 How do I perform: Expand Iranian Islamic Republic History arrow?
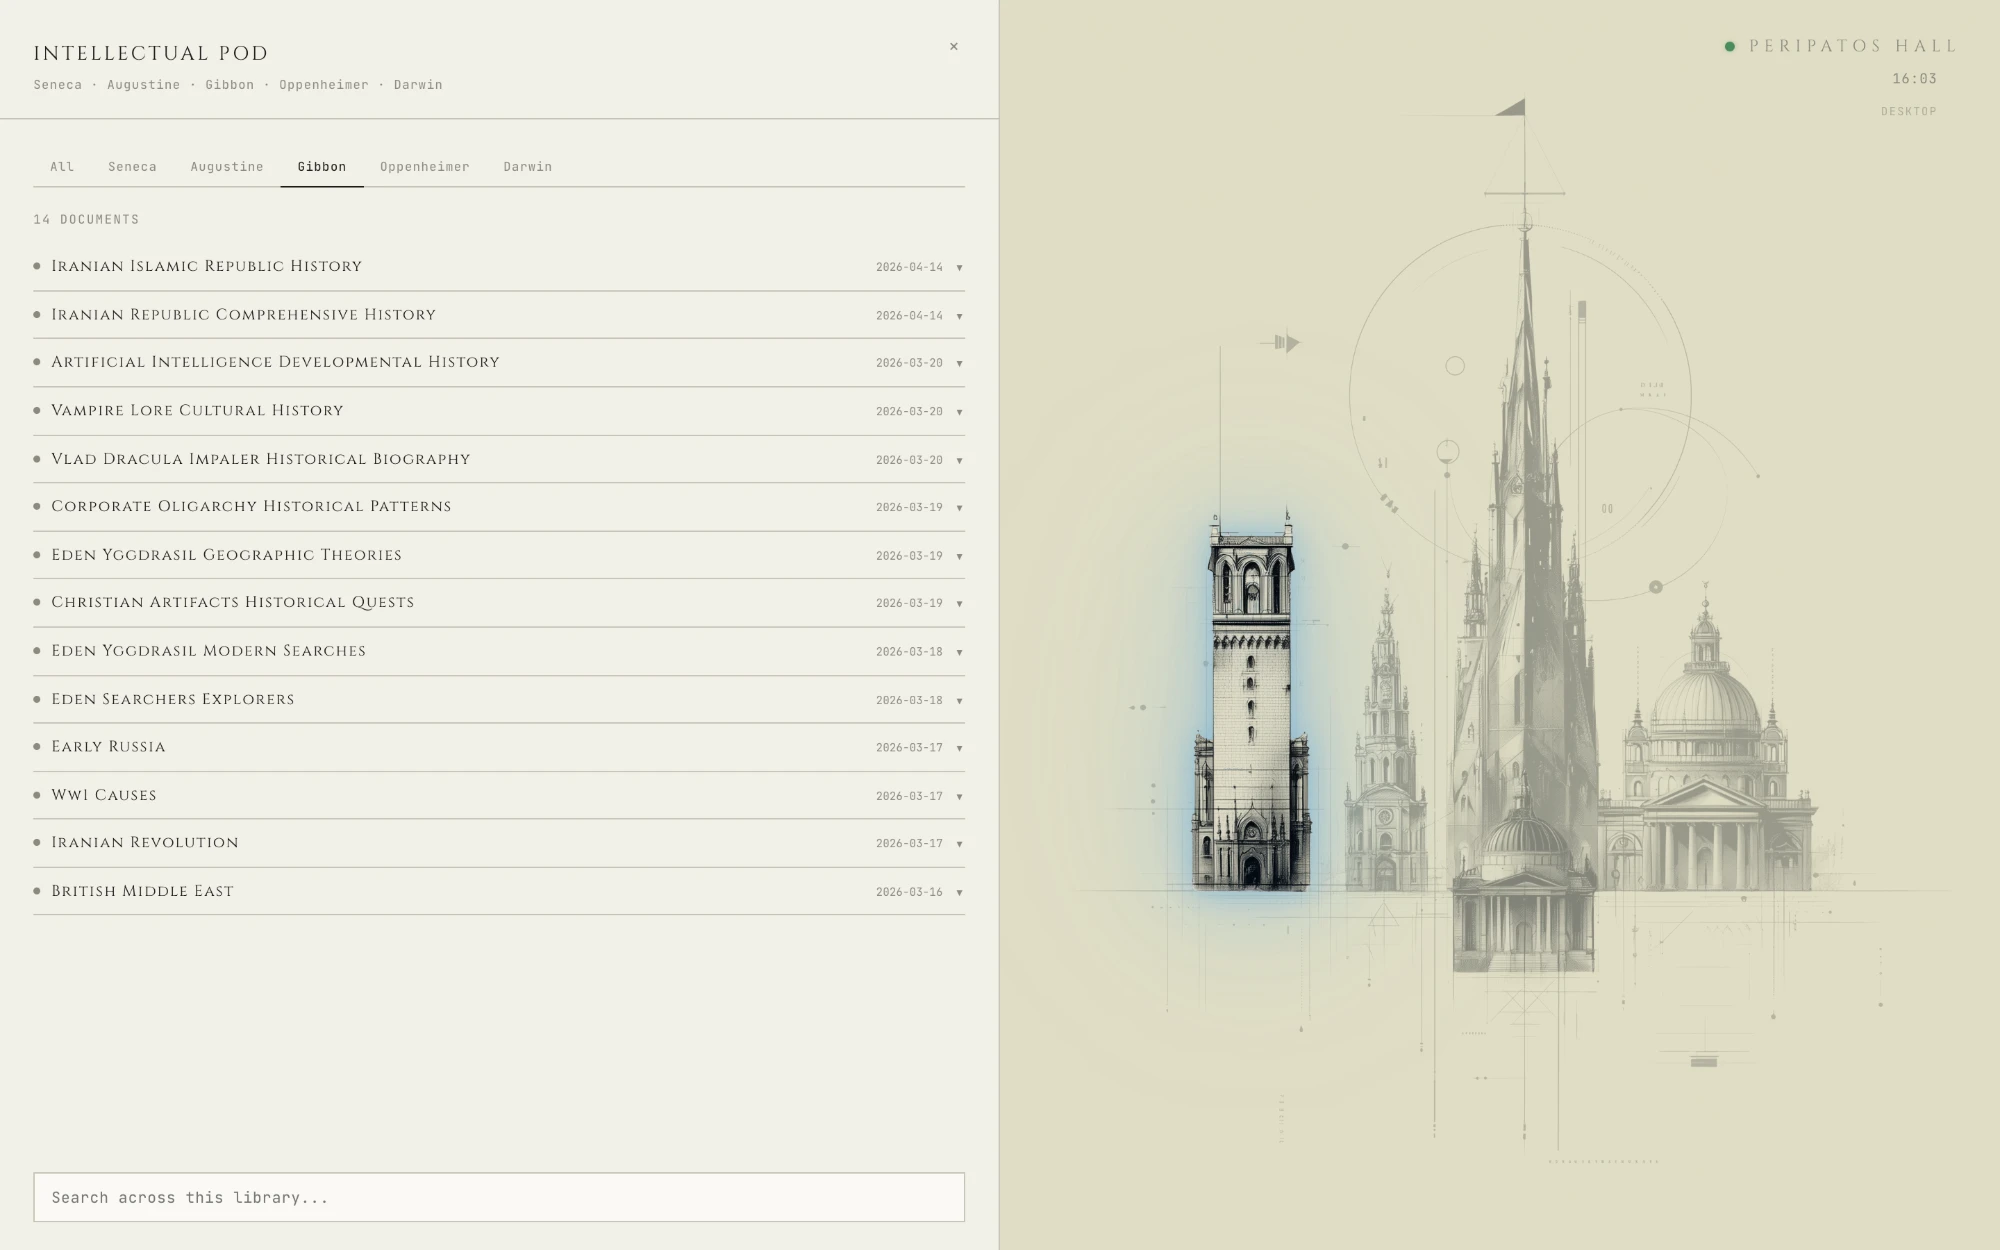959,268
